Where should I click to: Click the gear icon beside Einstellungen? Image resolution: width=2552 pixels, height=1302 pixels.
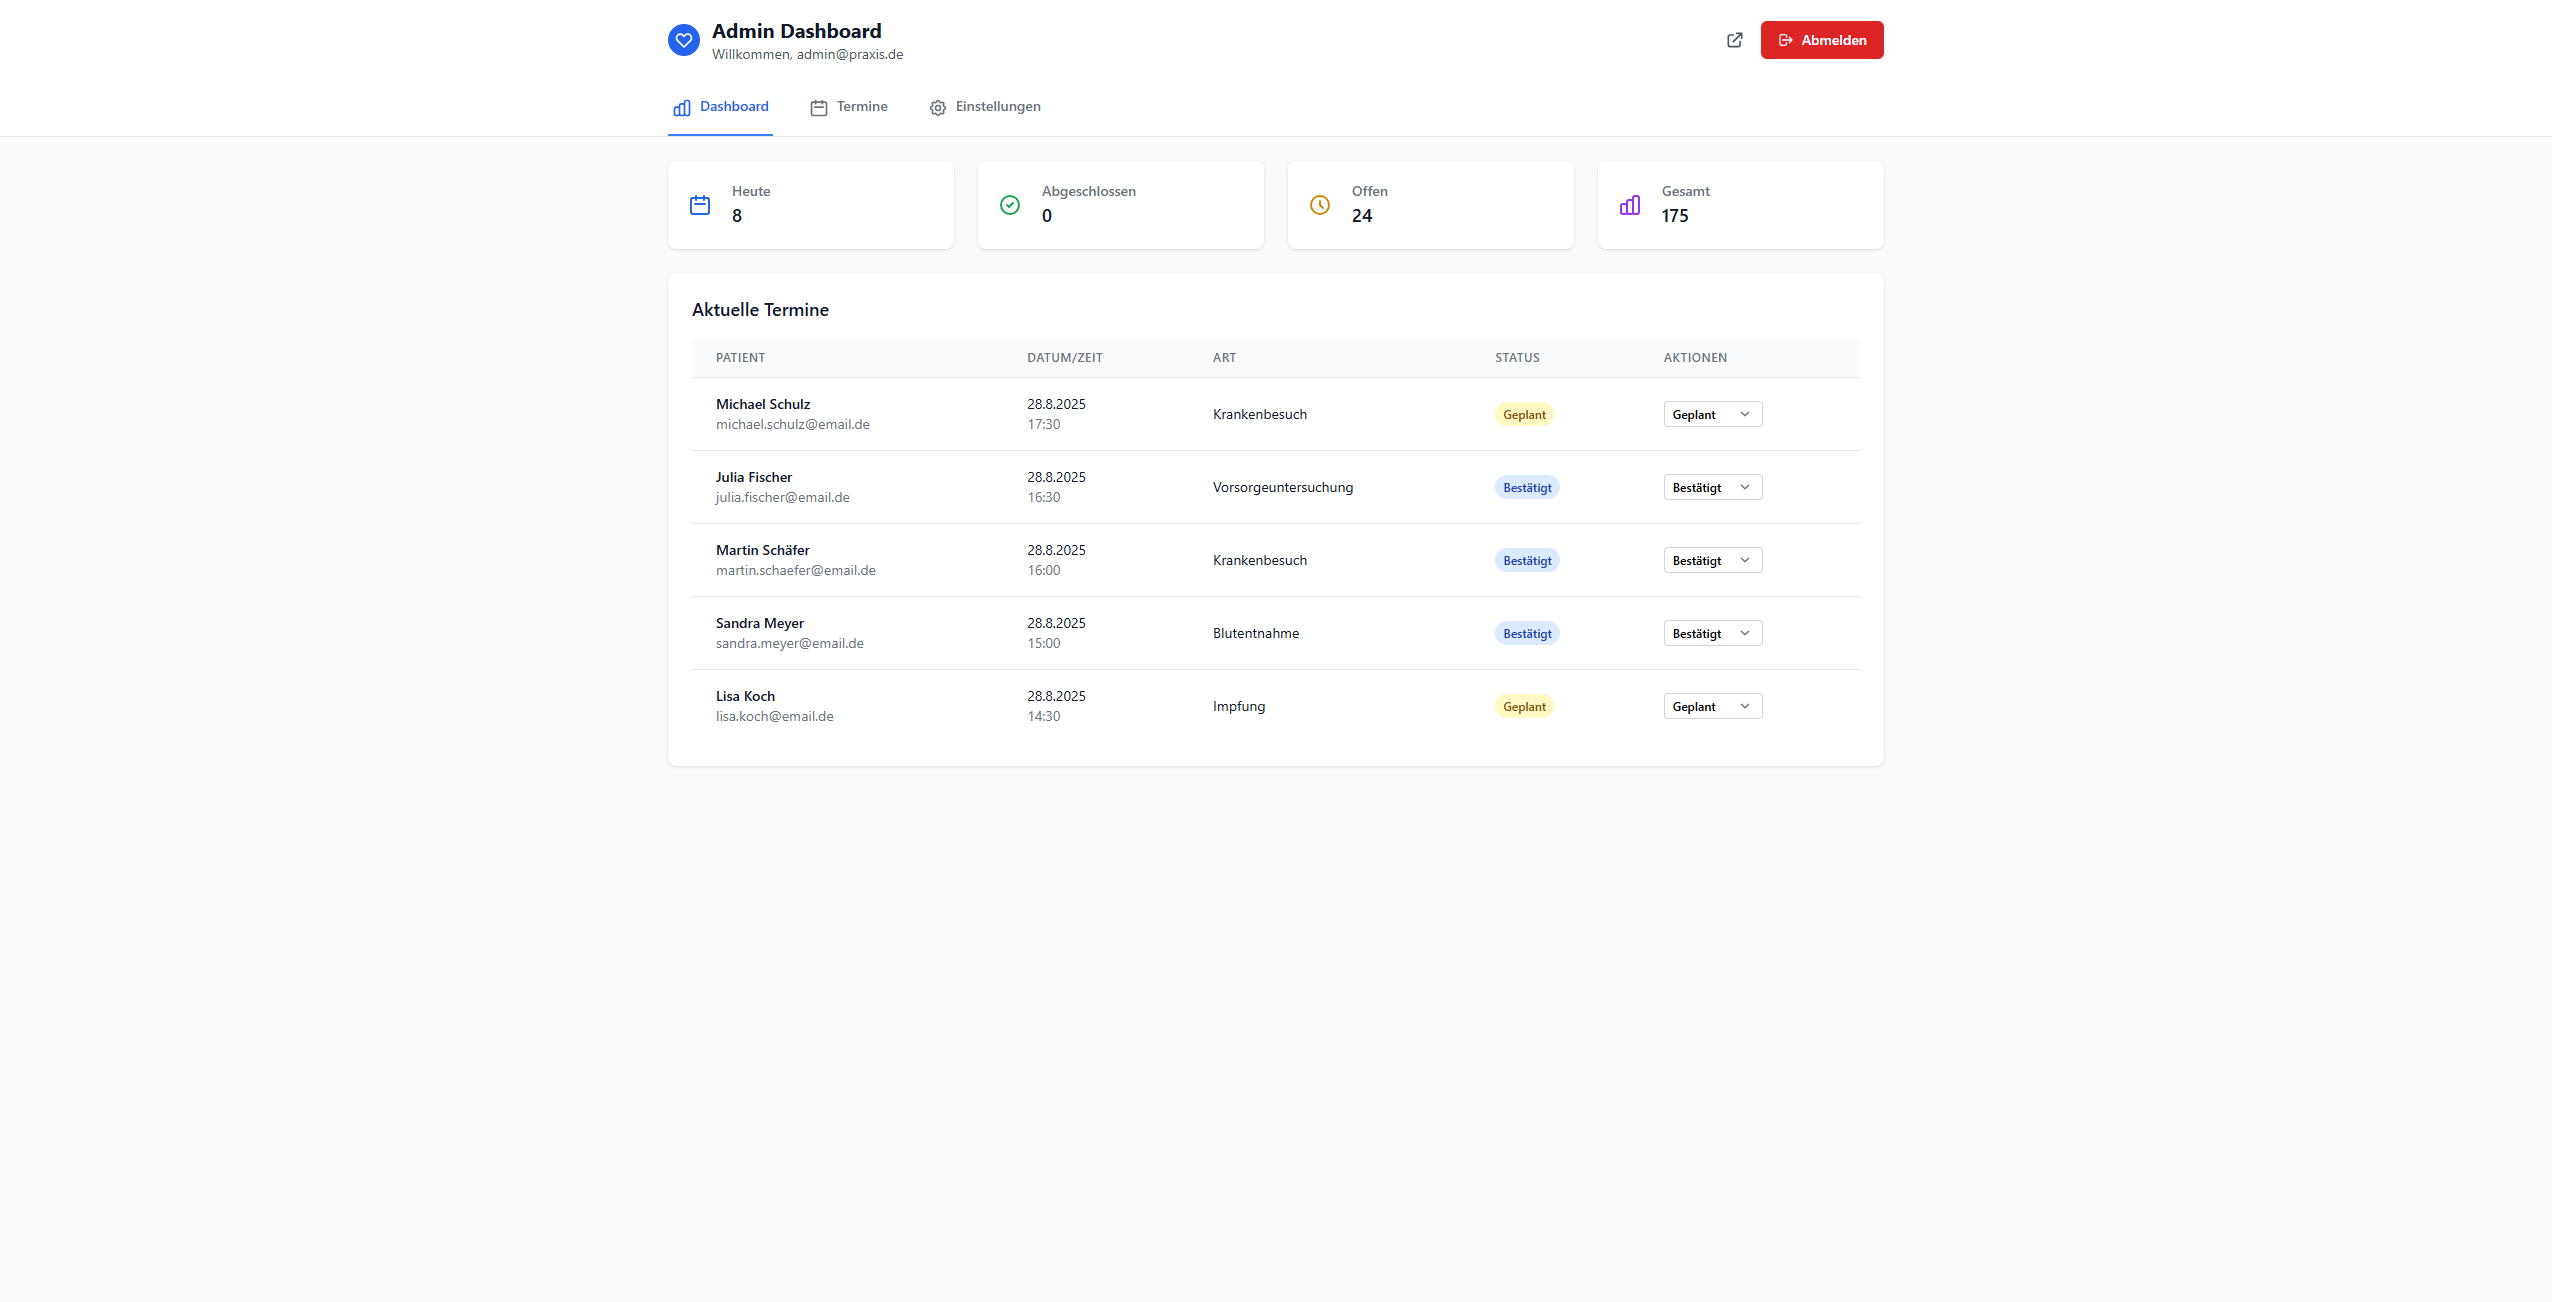[938, 107]
